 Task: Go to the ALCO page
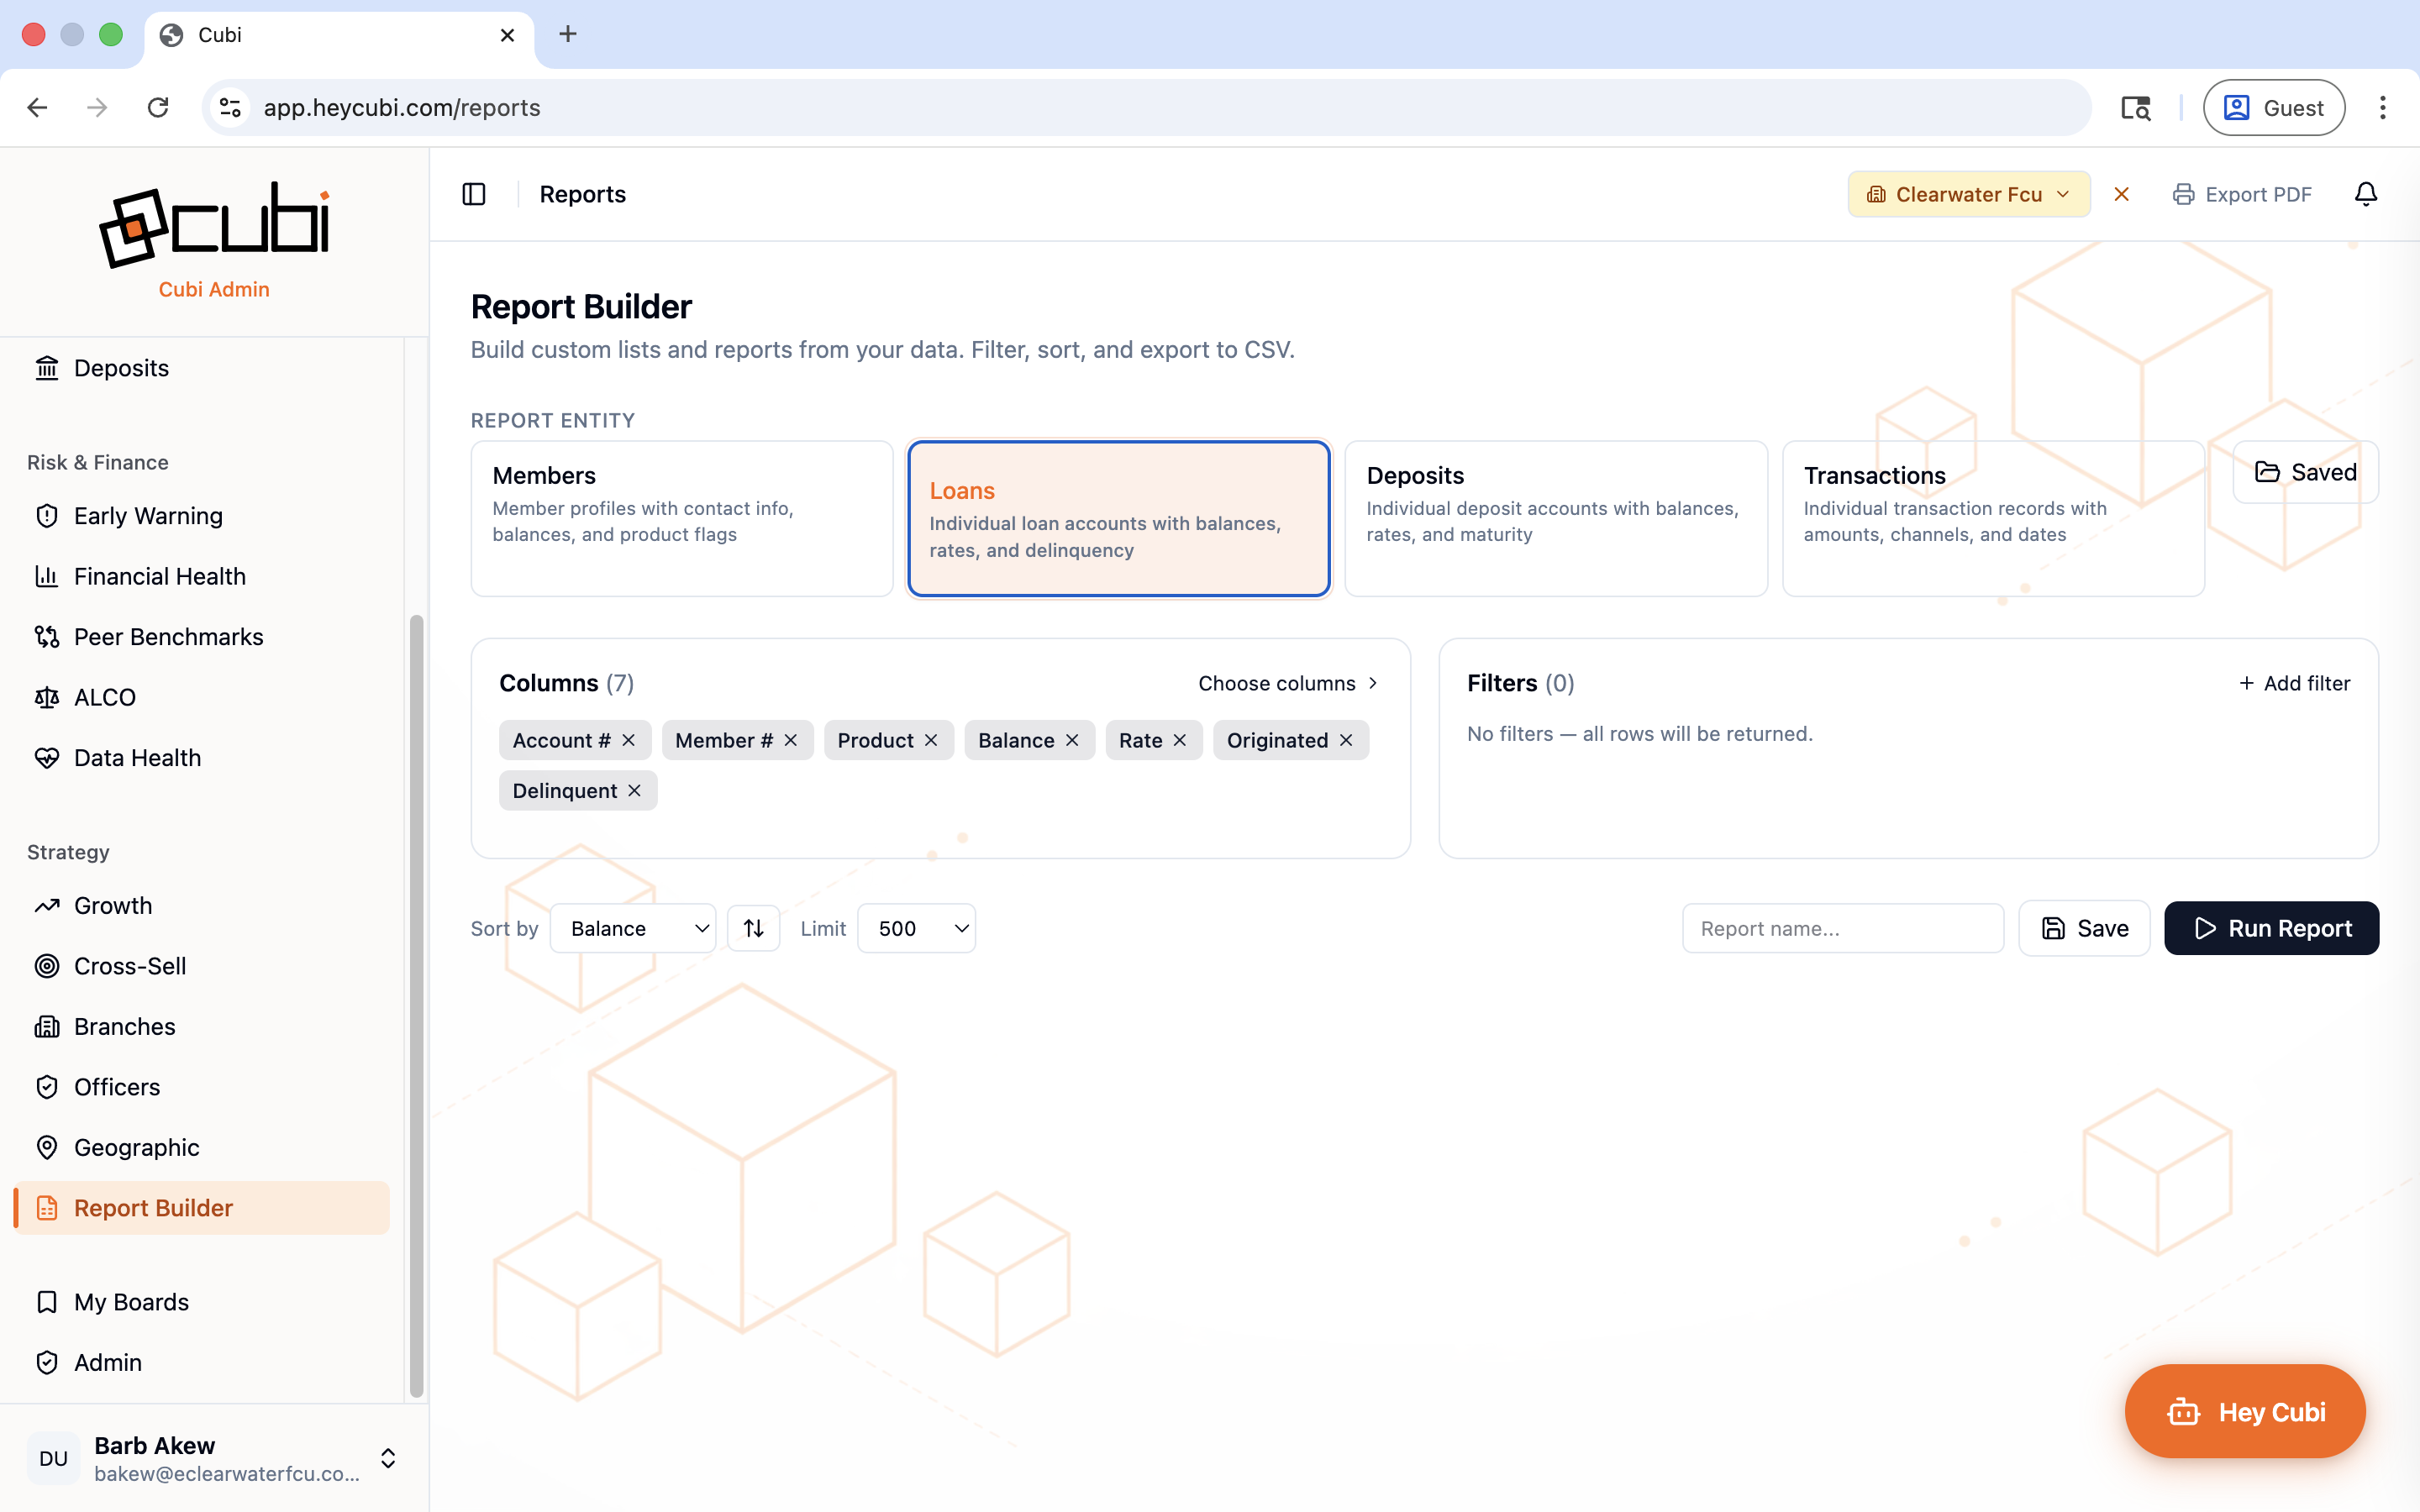pos(105,696)
